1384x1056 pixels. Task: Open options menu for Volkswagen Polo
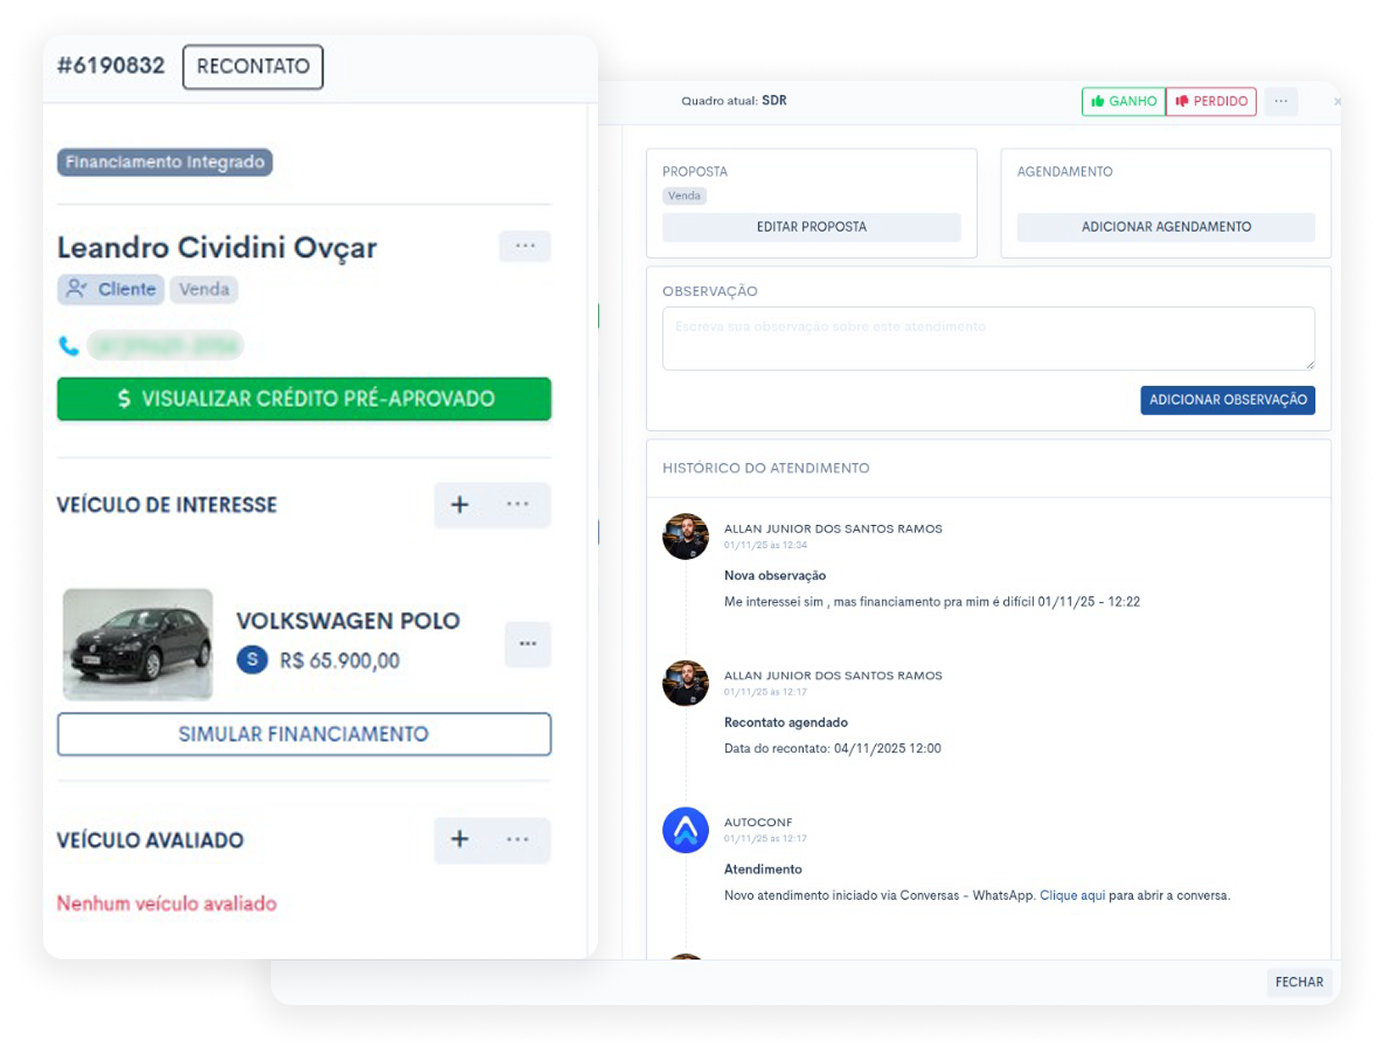528,644
